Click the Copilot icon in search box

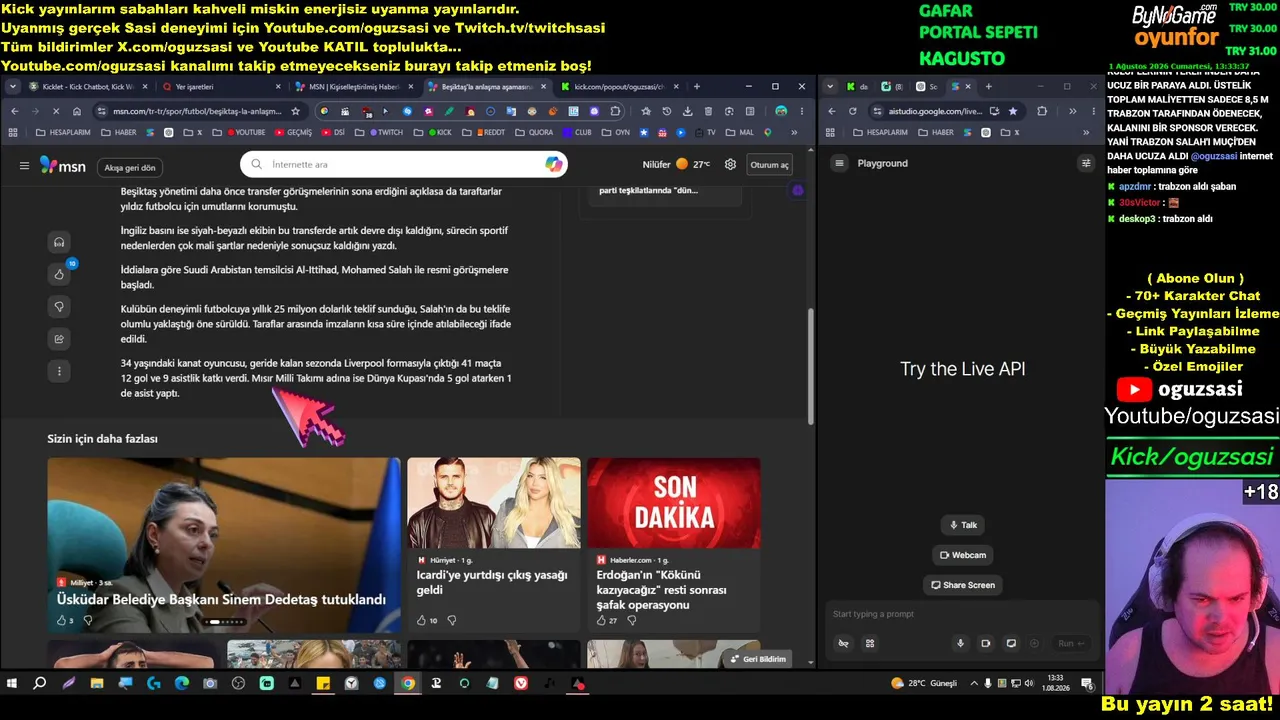click(x=553, y=164)
